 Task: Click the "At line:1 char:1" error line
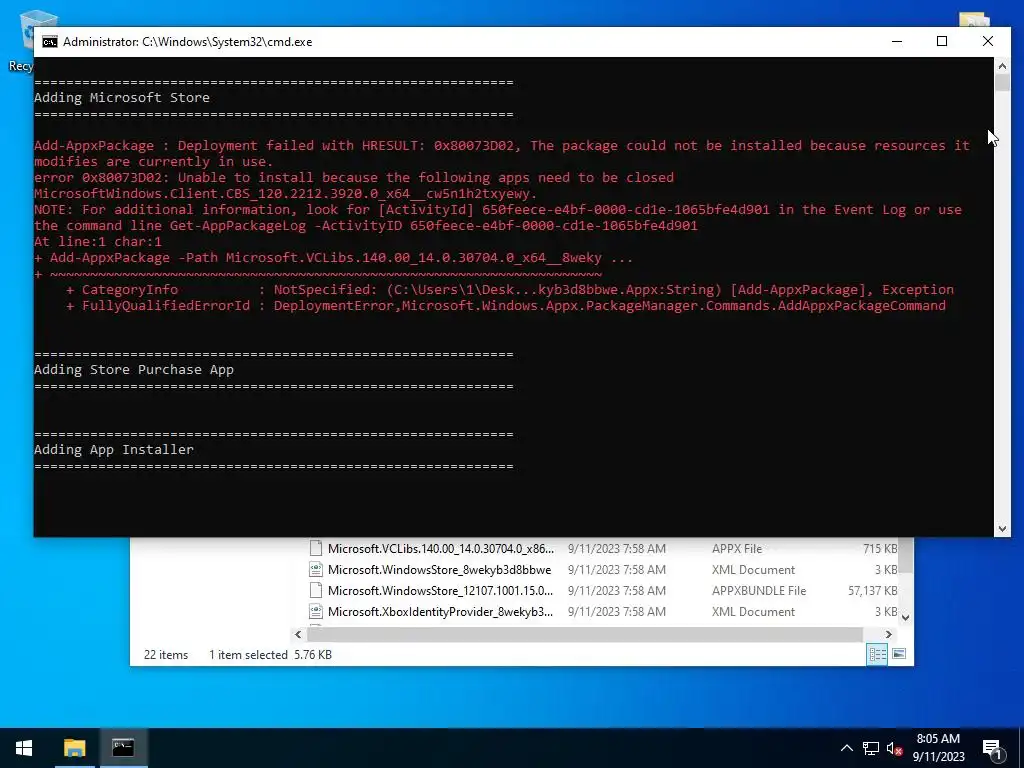pyautogui.click(x=98, y=242)
